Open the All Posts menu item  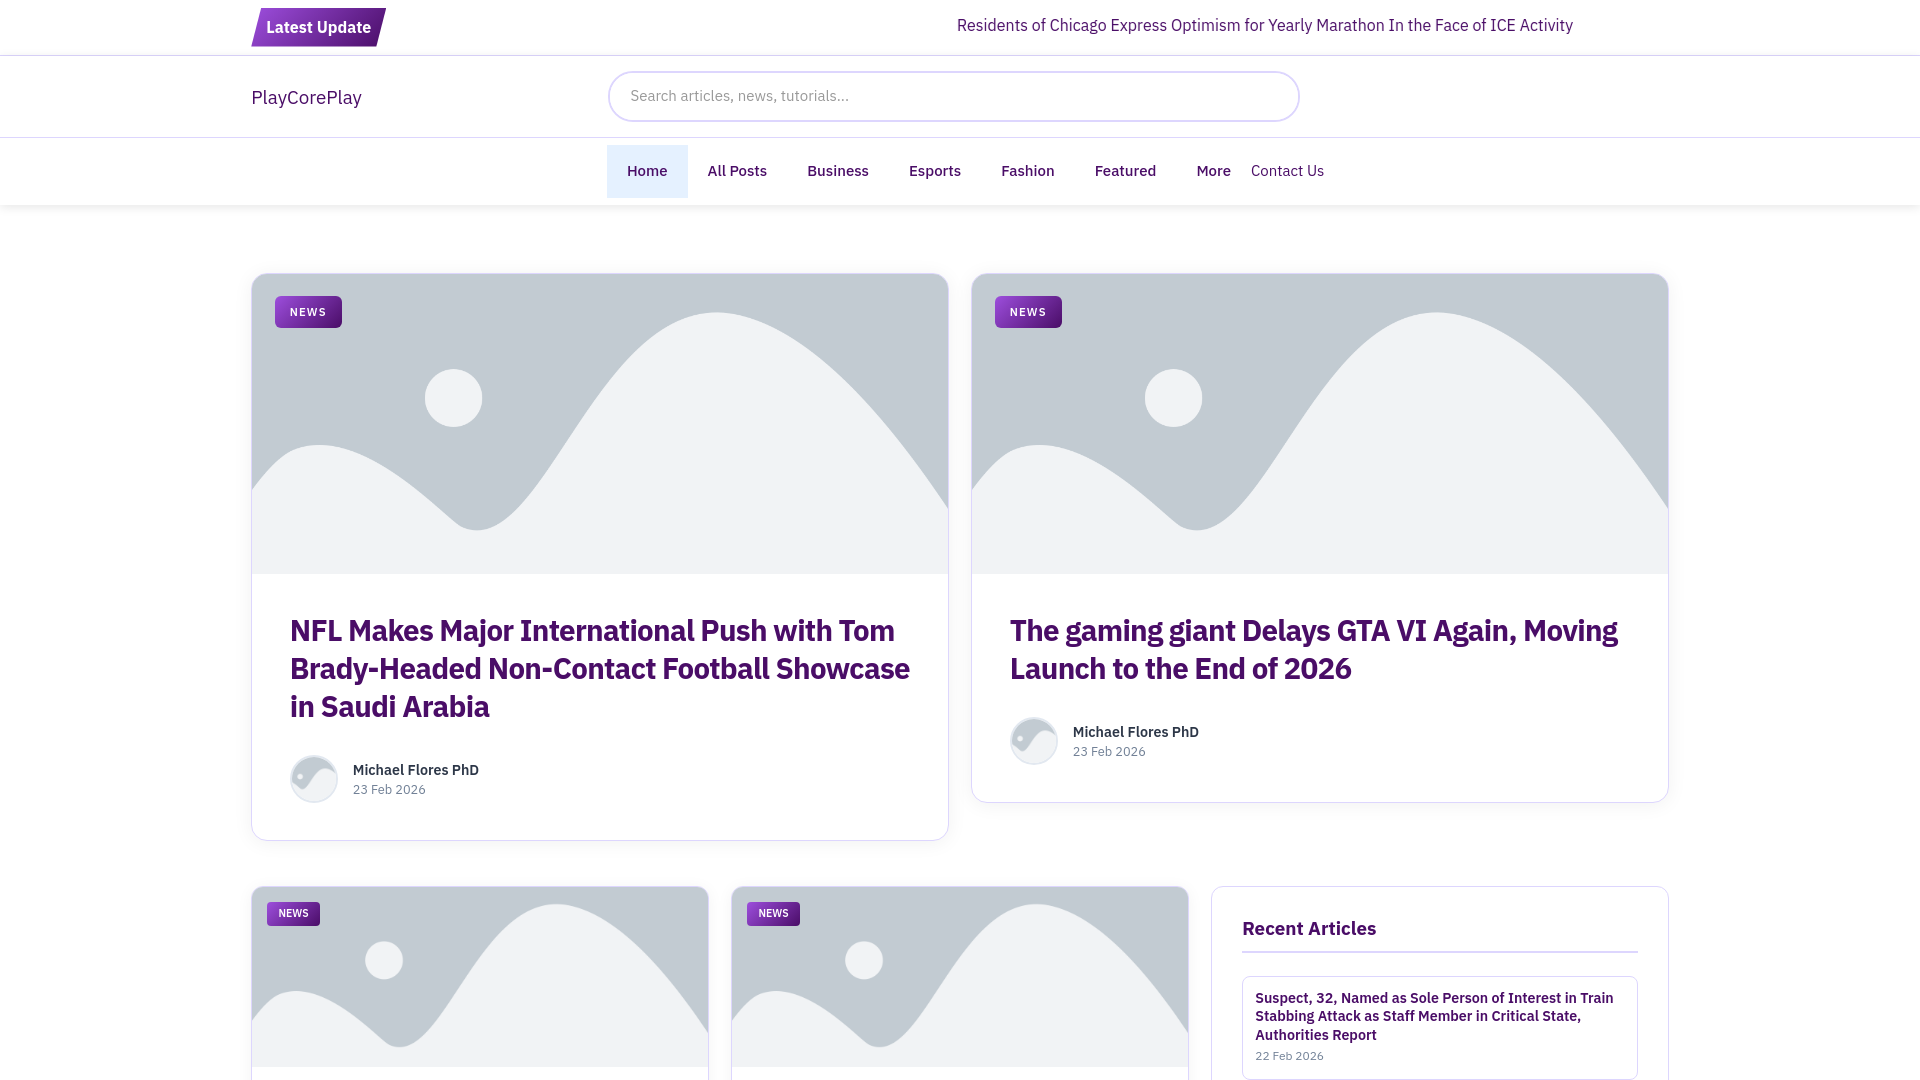(x=737, y=171)
